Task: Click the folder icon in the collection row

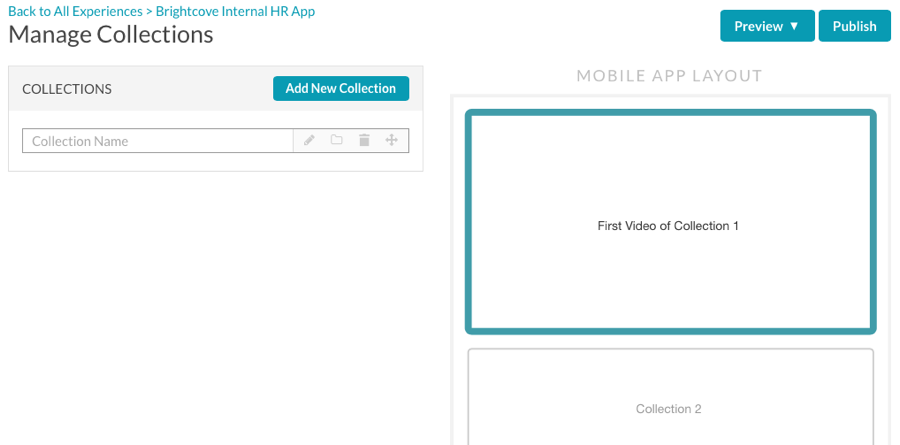Action: pyautogui.click(x=336, y=140)
